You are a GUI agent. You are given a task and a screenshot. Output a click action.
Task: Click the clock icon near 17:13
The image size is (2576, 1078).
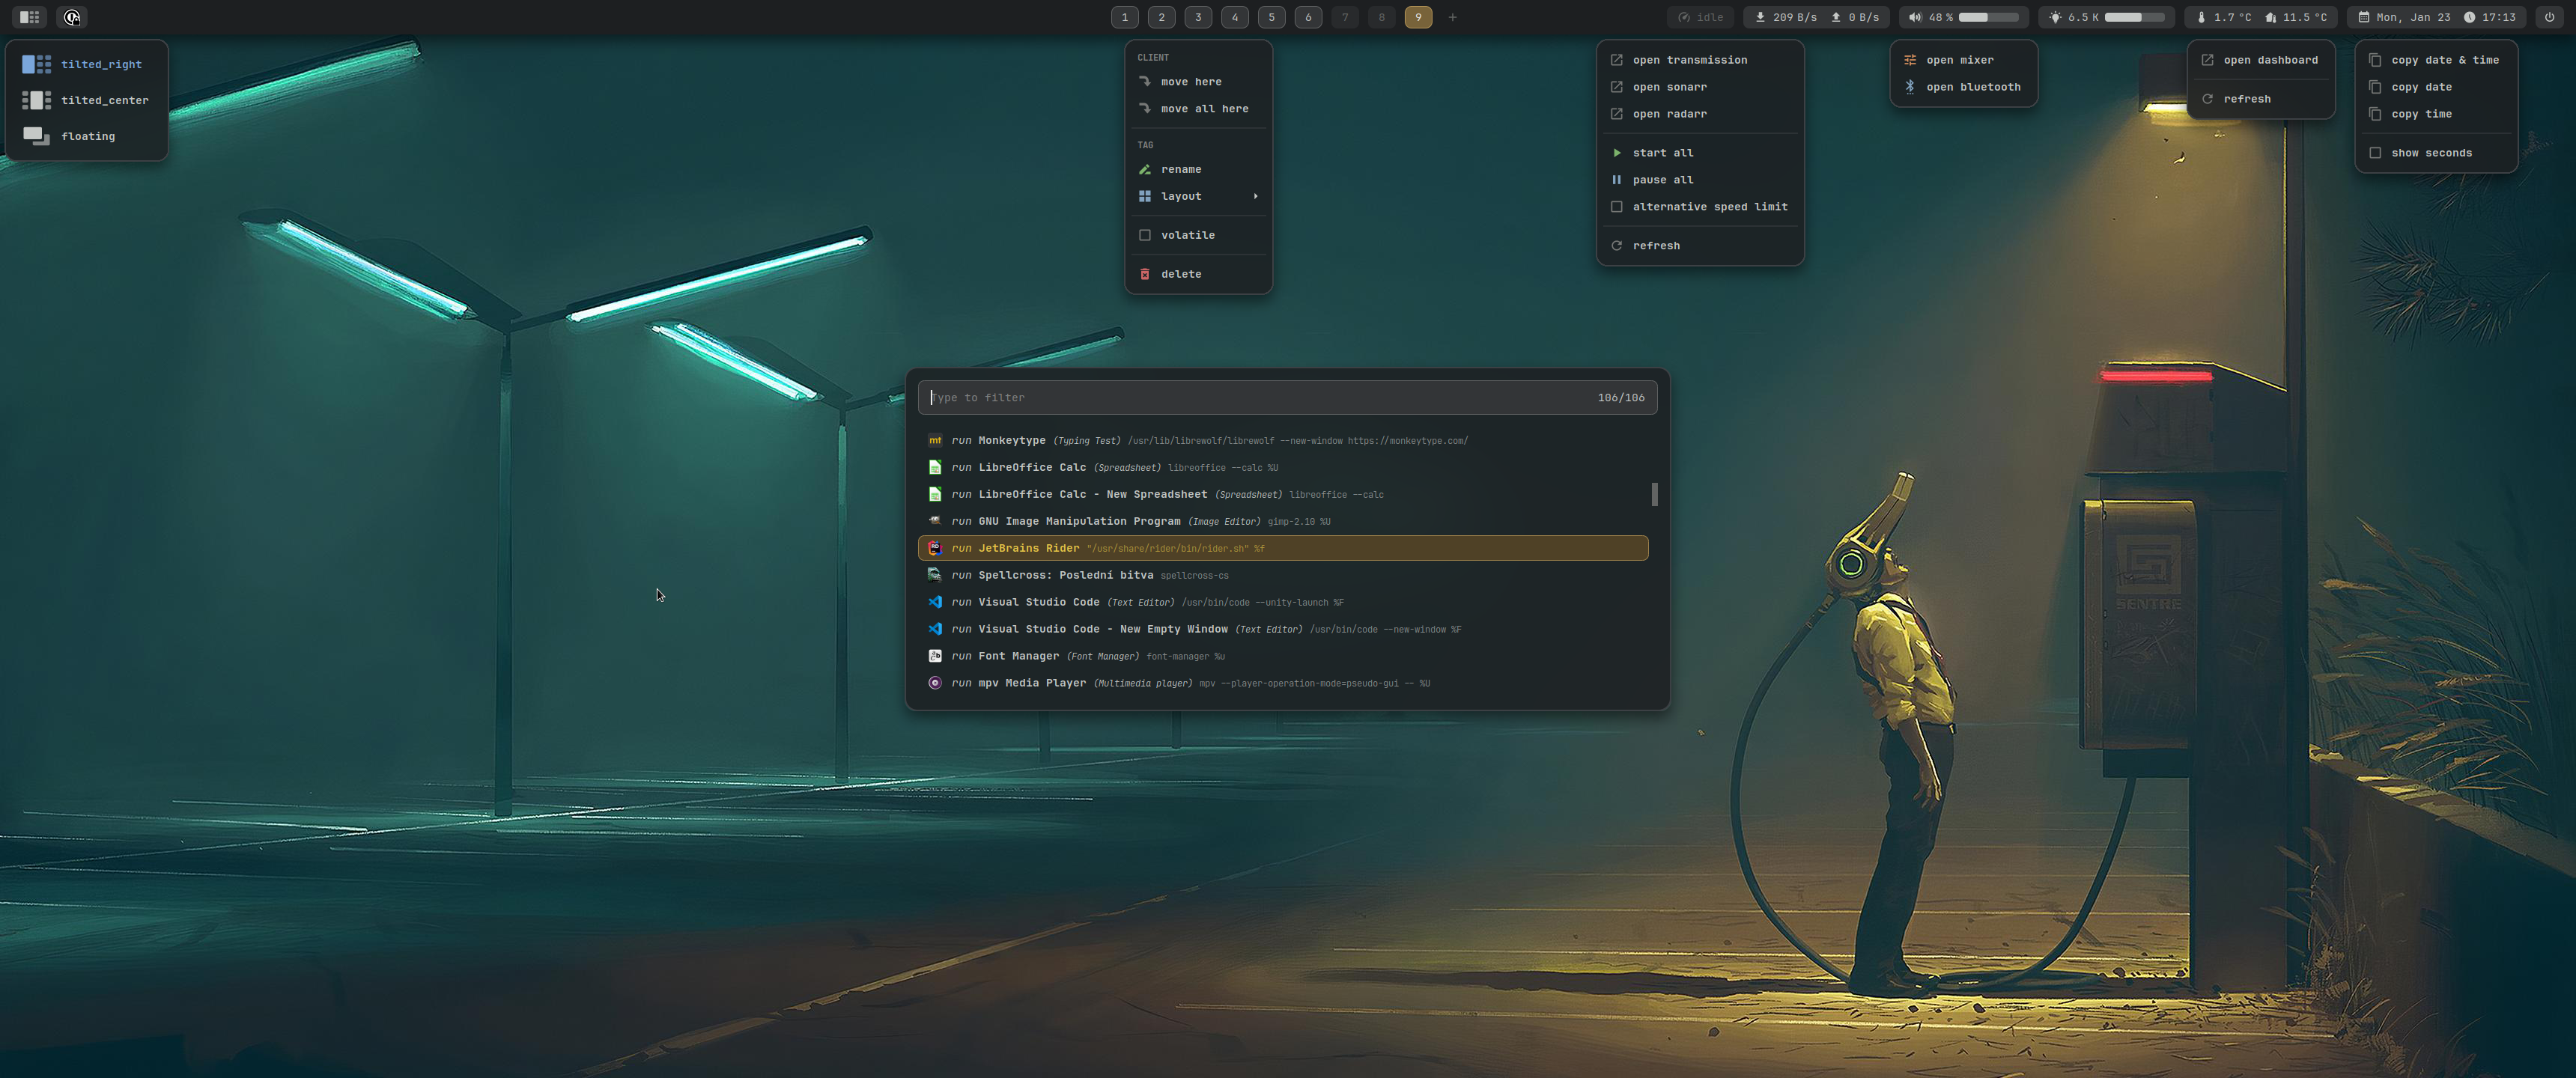point(2469,17)
